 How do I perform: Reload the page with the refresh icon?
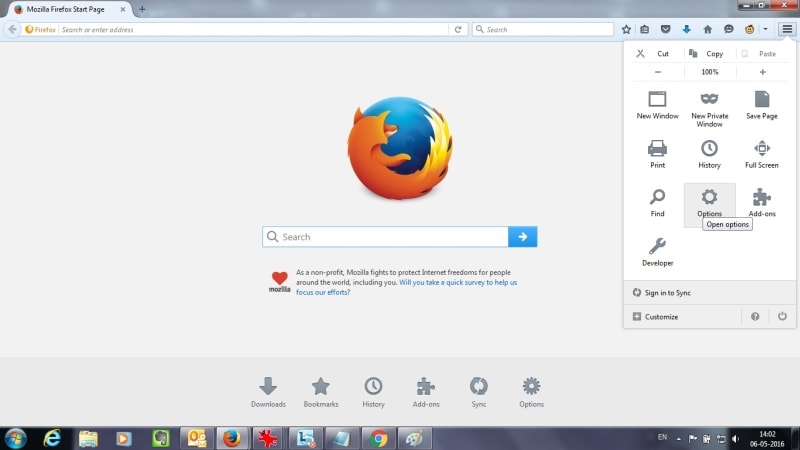(x=458, y=30)
